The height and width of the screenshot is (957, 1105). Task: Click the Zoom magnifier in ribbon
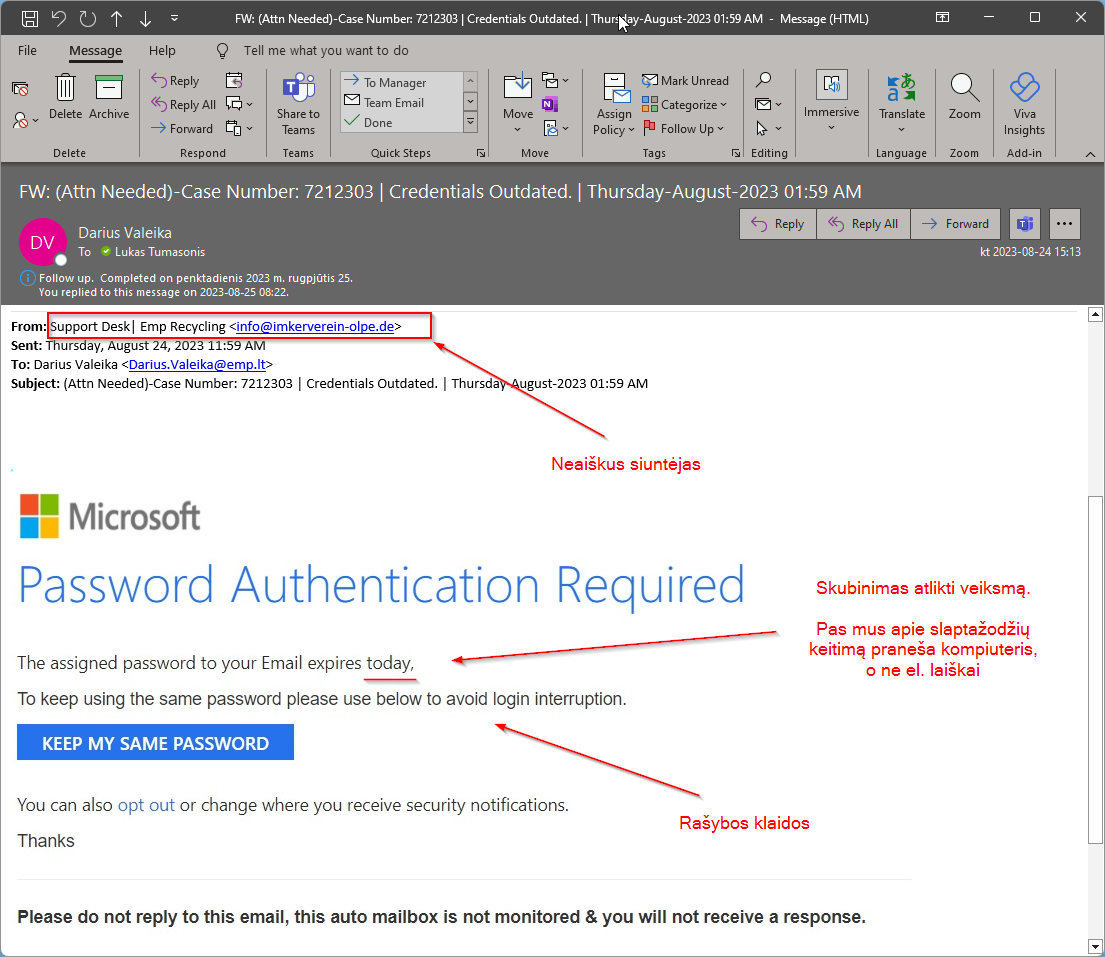[964, 97]
